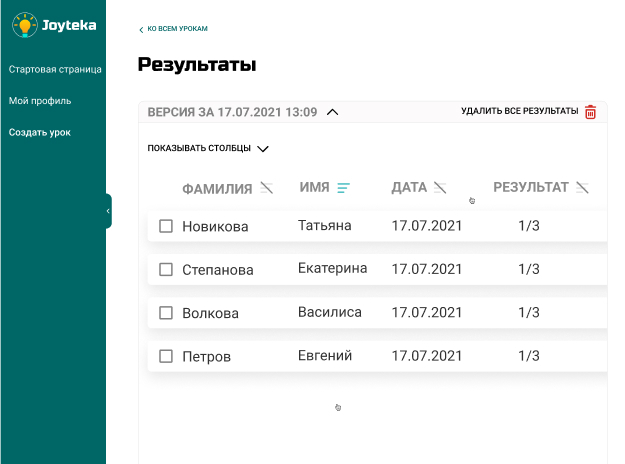Sort by Дата column sort icon
Screen dimensions: 625x464
[x=440, y=187]
